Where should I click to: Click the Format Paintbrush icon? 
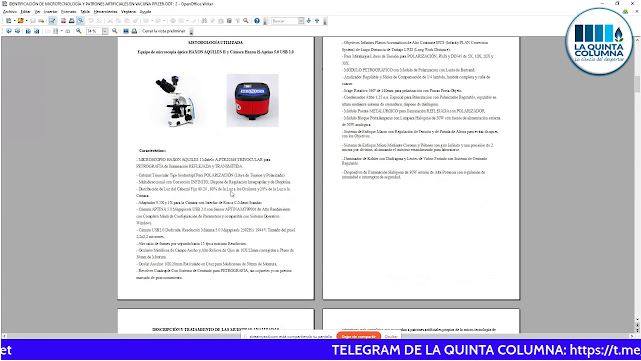point(135,20)
